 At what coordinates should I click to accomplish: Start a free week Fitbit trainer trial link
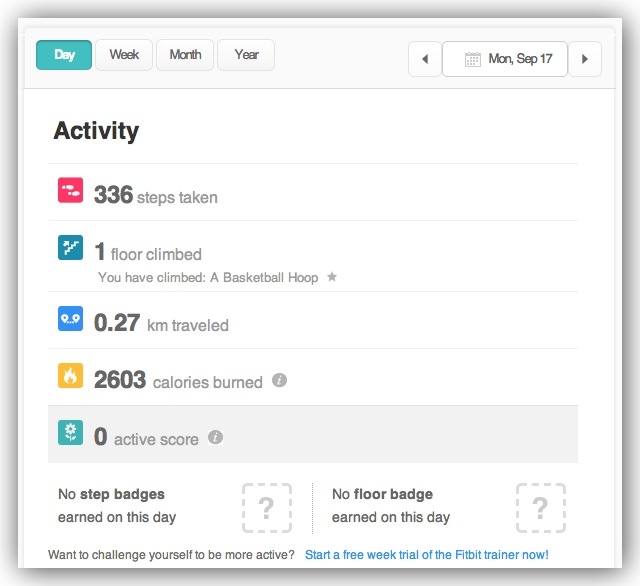(x=426, y=554)
